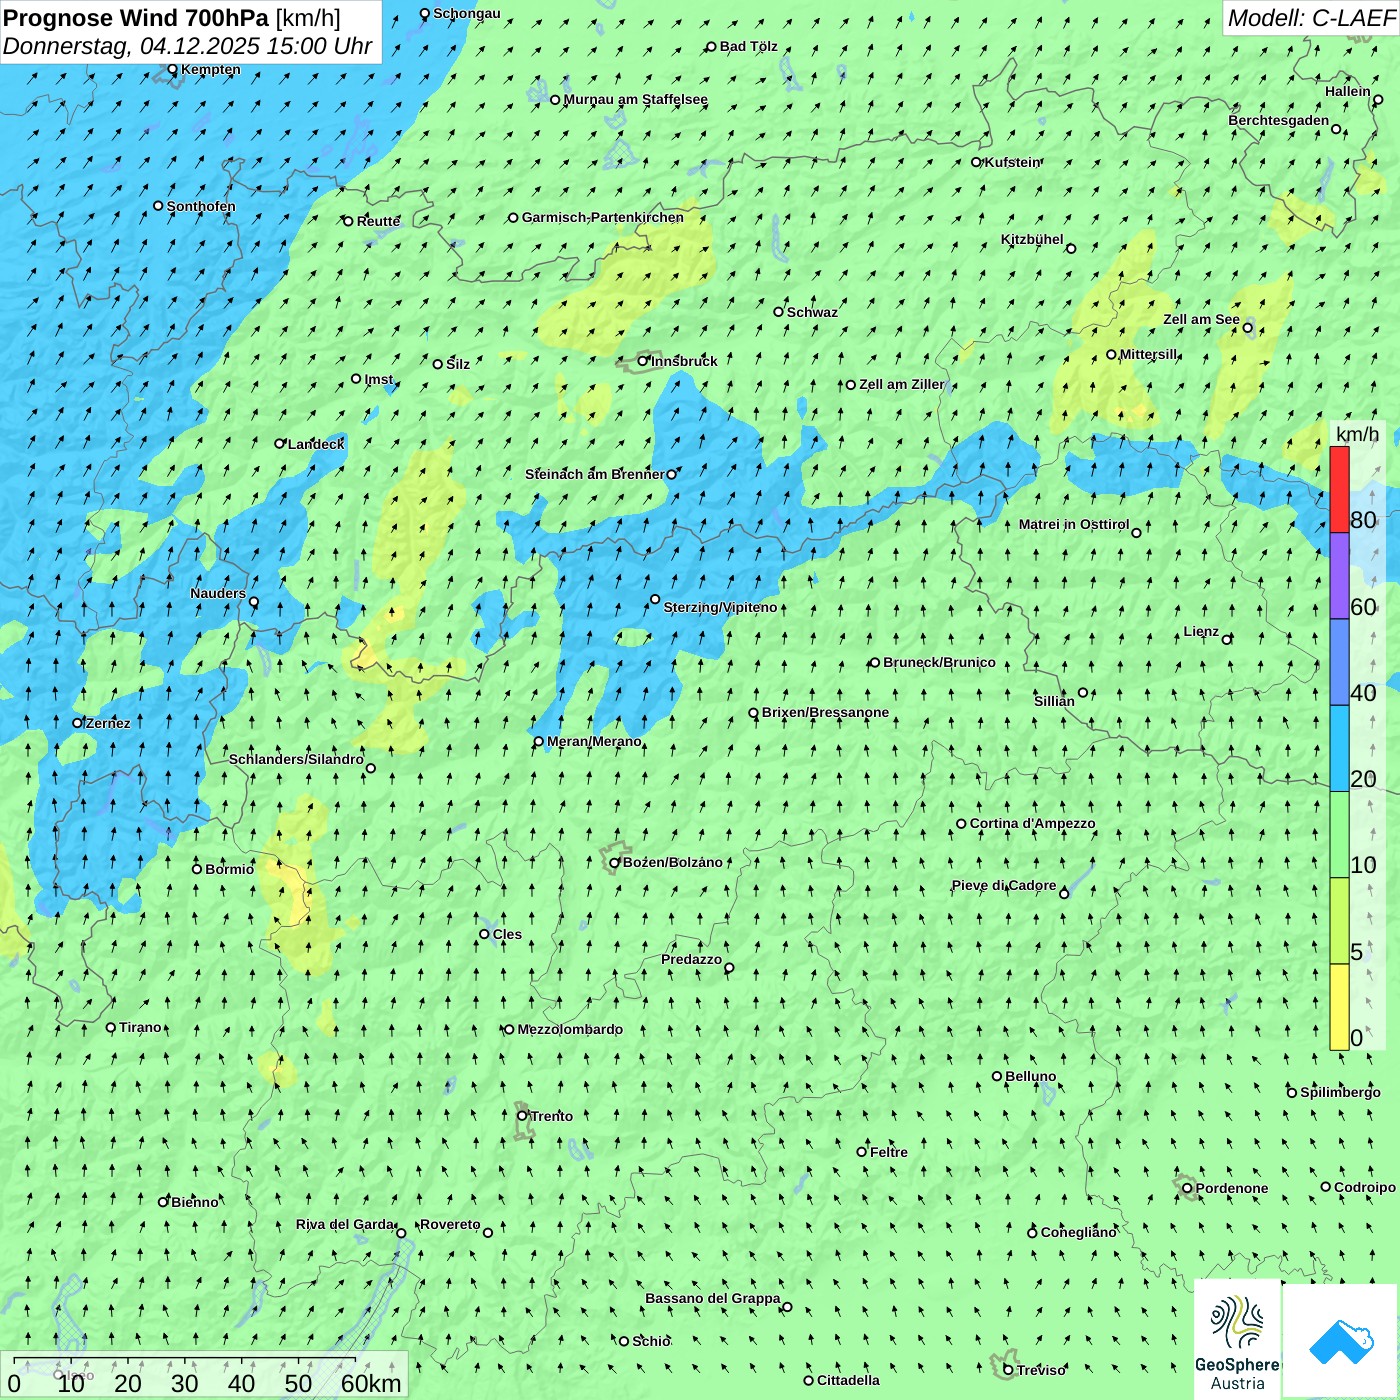Select the dark blue legend band
Viewport: 1400px width, 1400px height.
tap(1339, 663)
